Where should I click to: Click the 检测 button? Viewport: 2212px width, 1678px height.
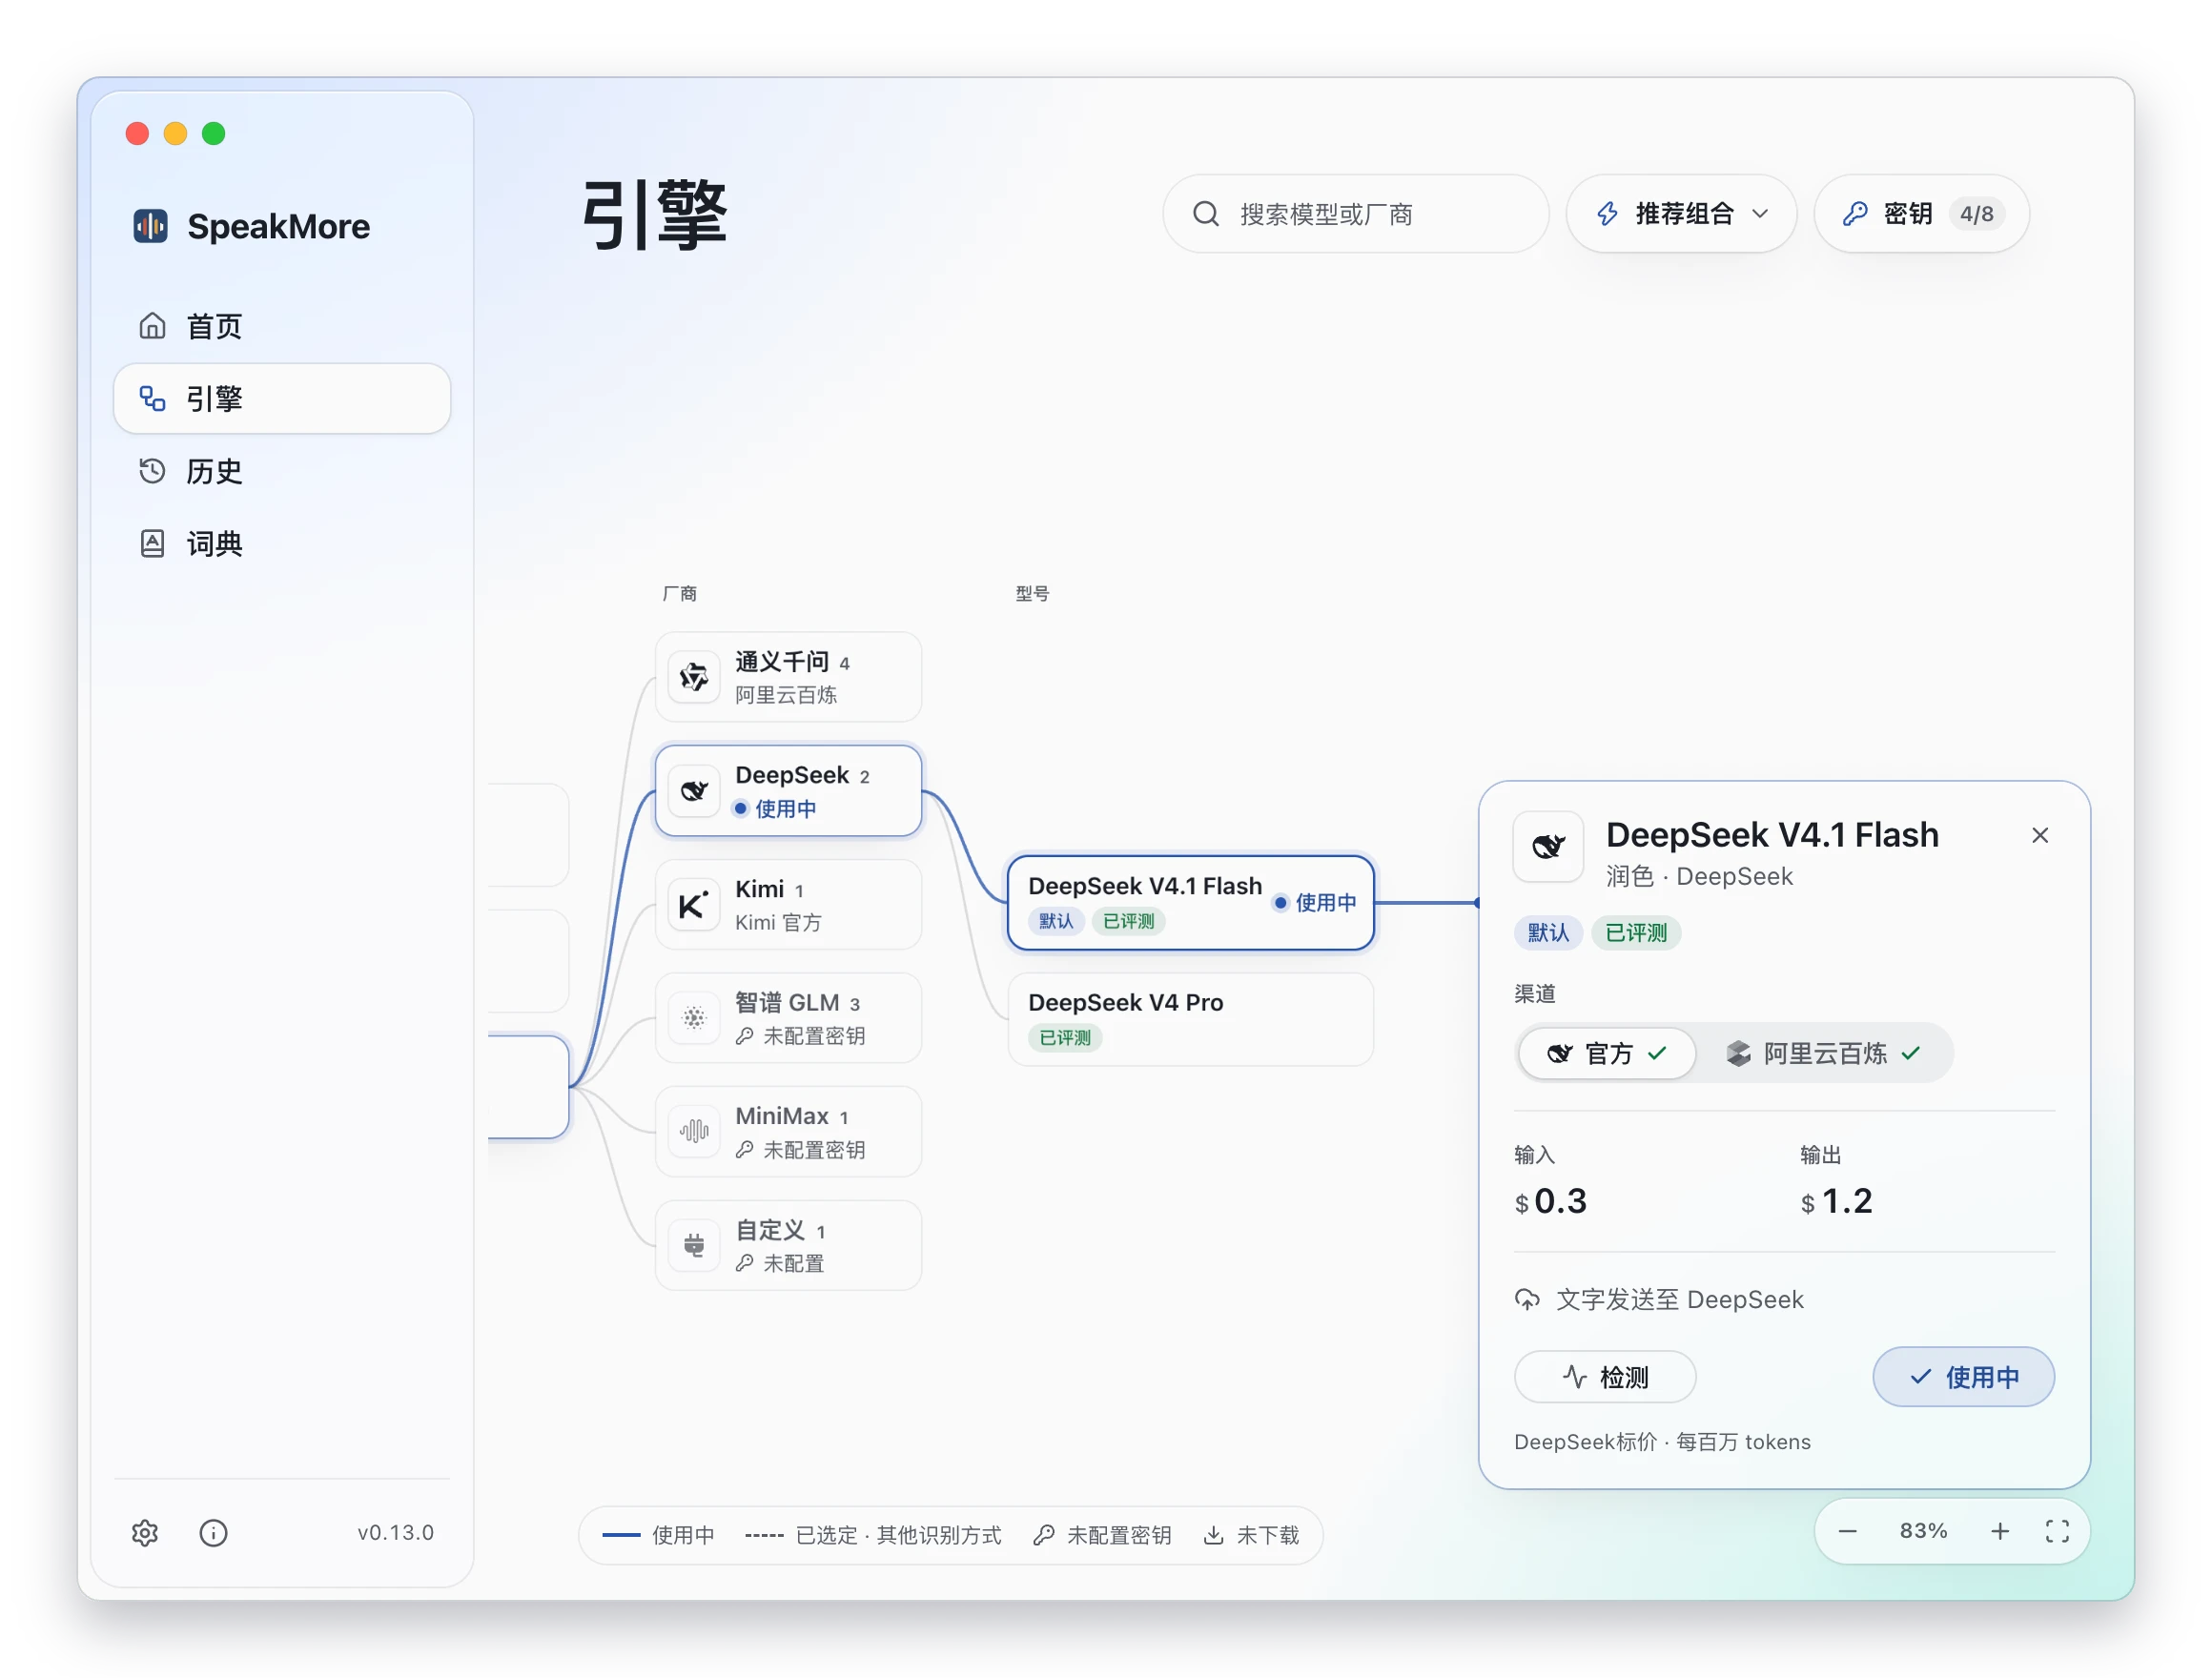pos(1604,1377)
